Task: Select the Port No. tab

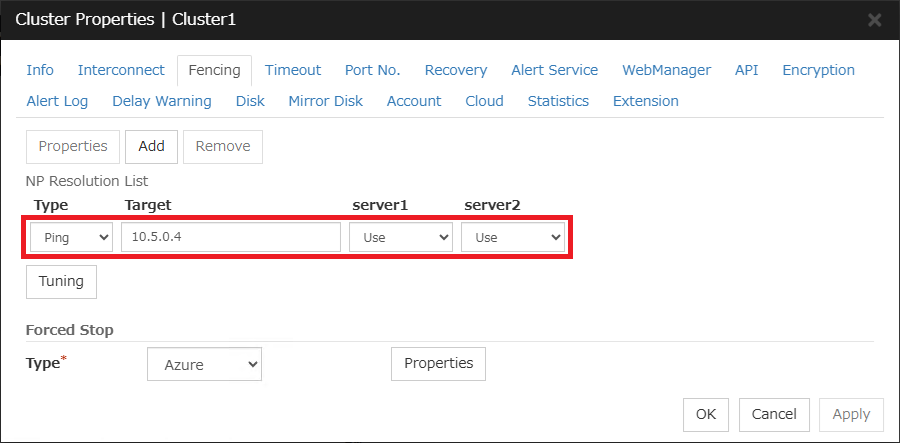Action: [x=372, y=70]
